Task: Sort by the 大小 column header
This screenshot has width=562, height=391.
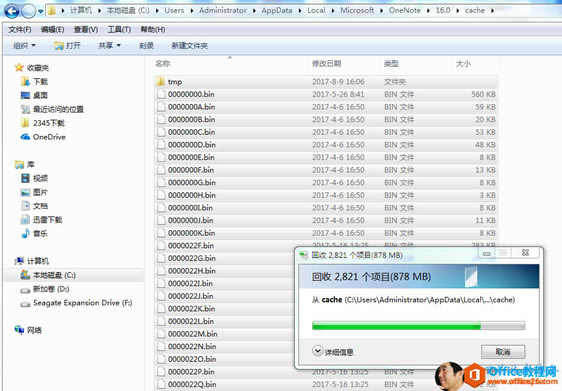Action: [463, 64]
